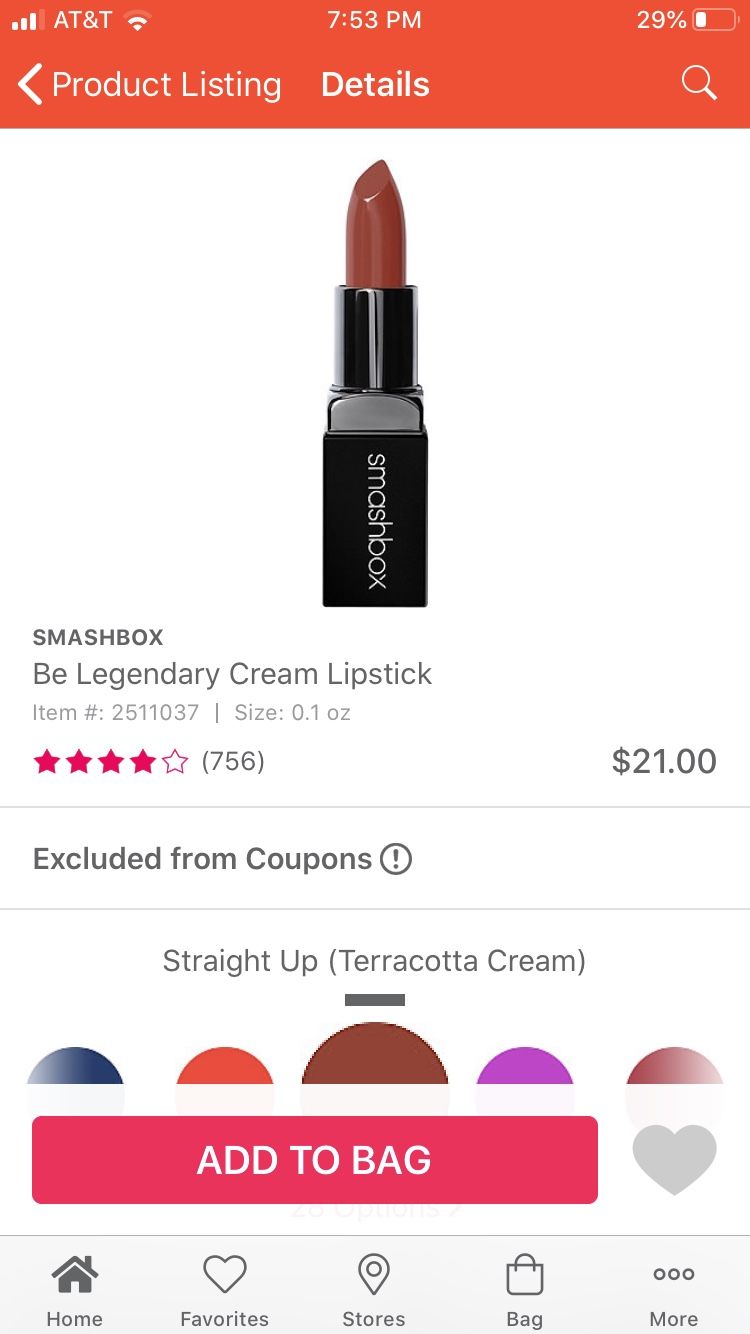The image size is (750, 1334).
Task: Open the Home tab
Action: (x=75, y=1290)
